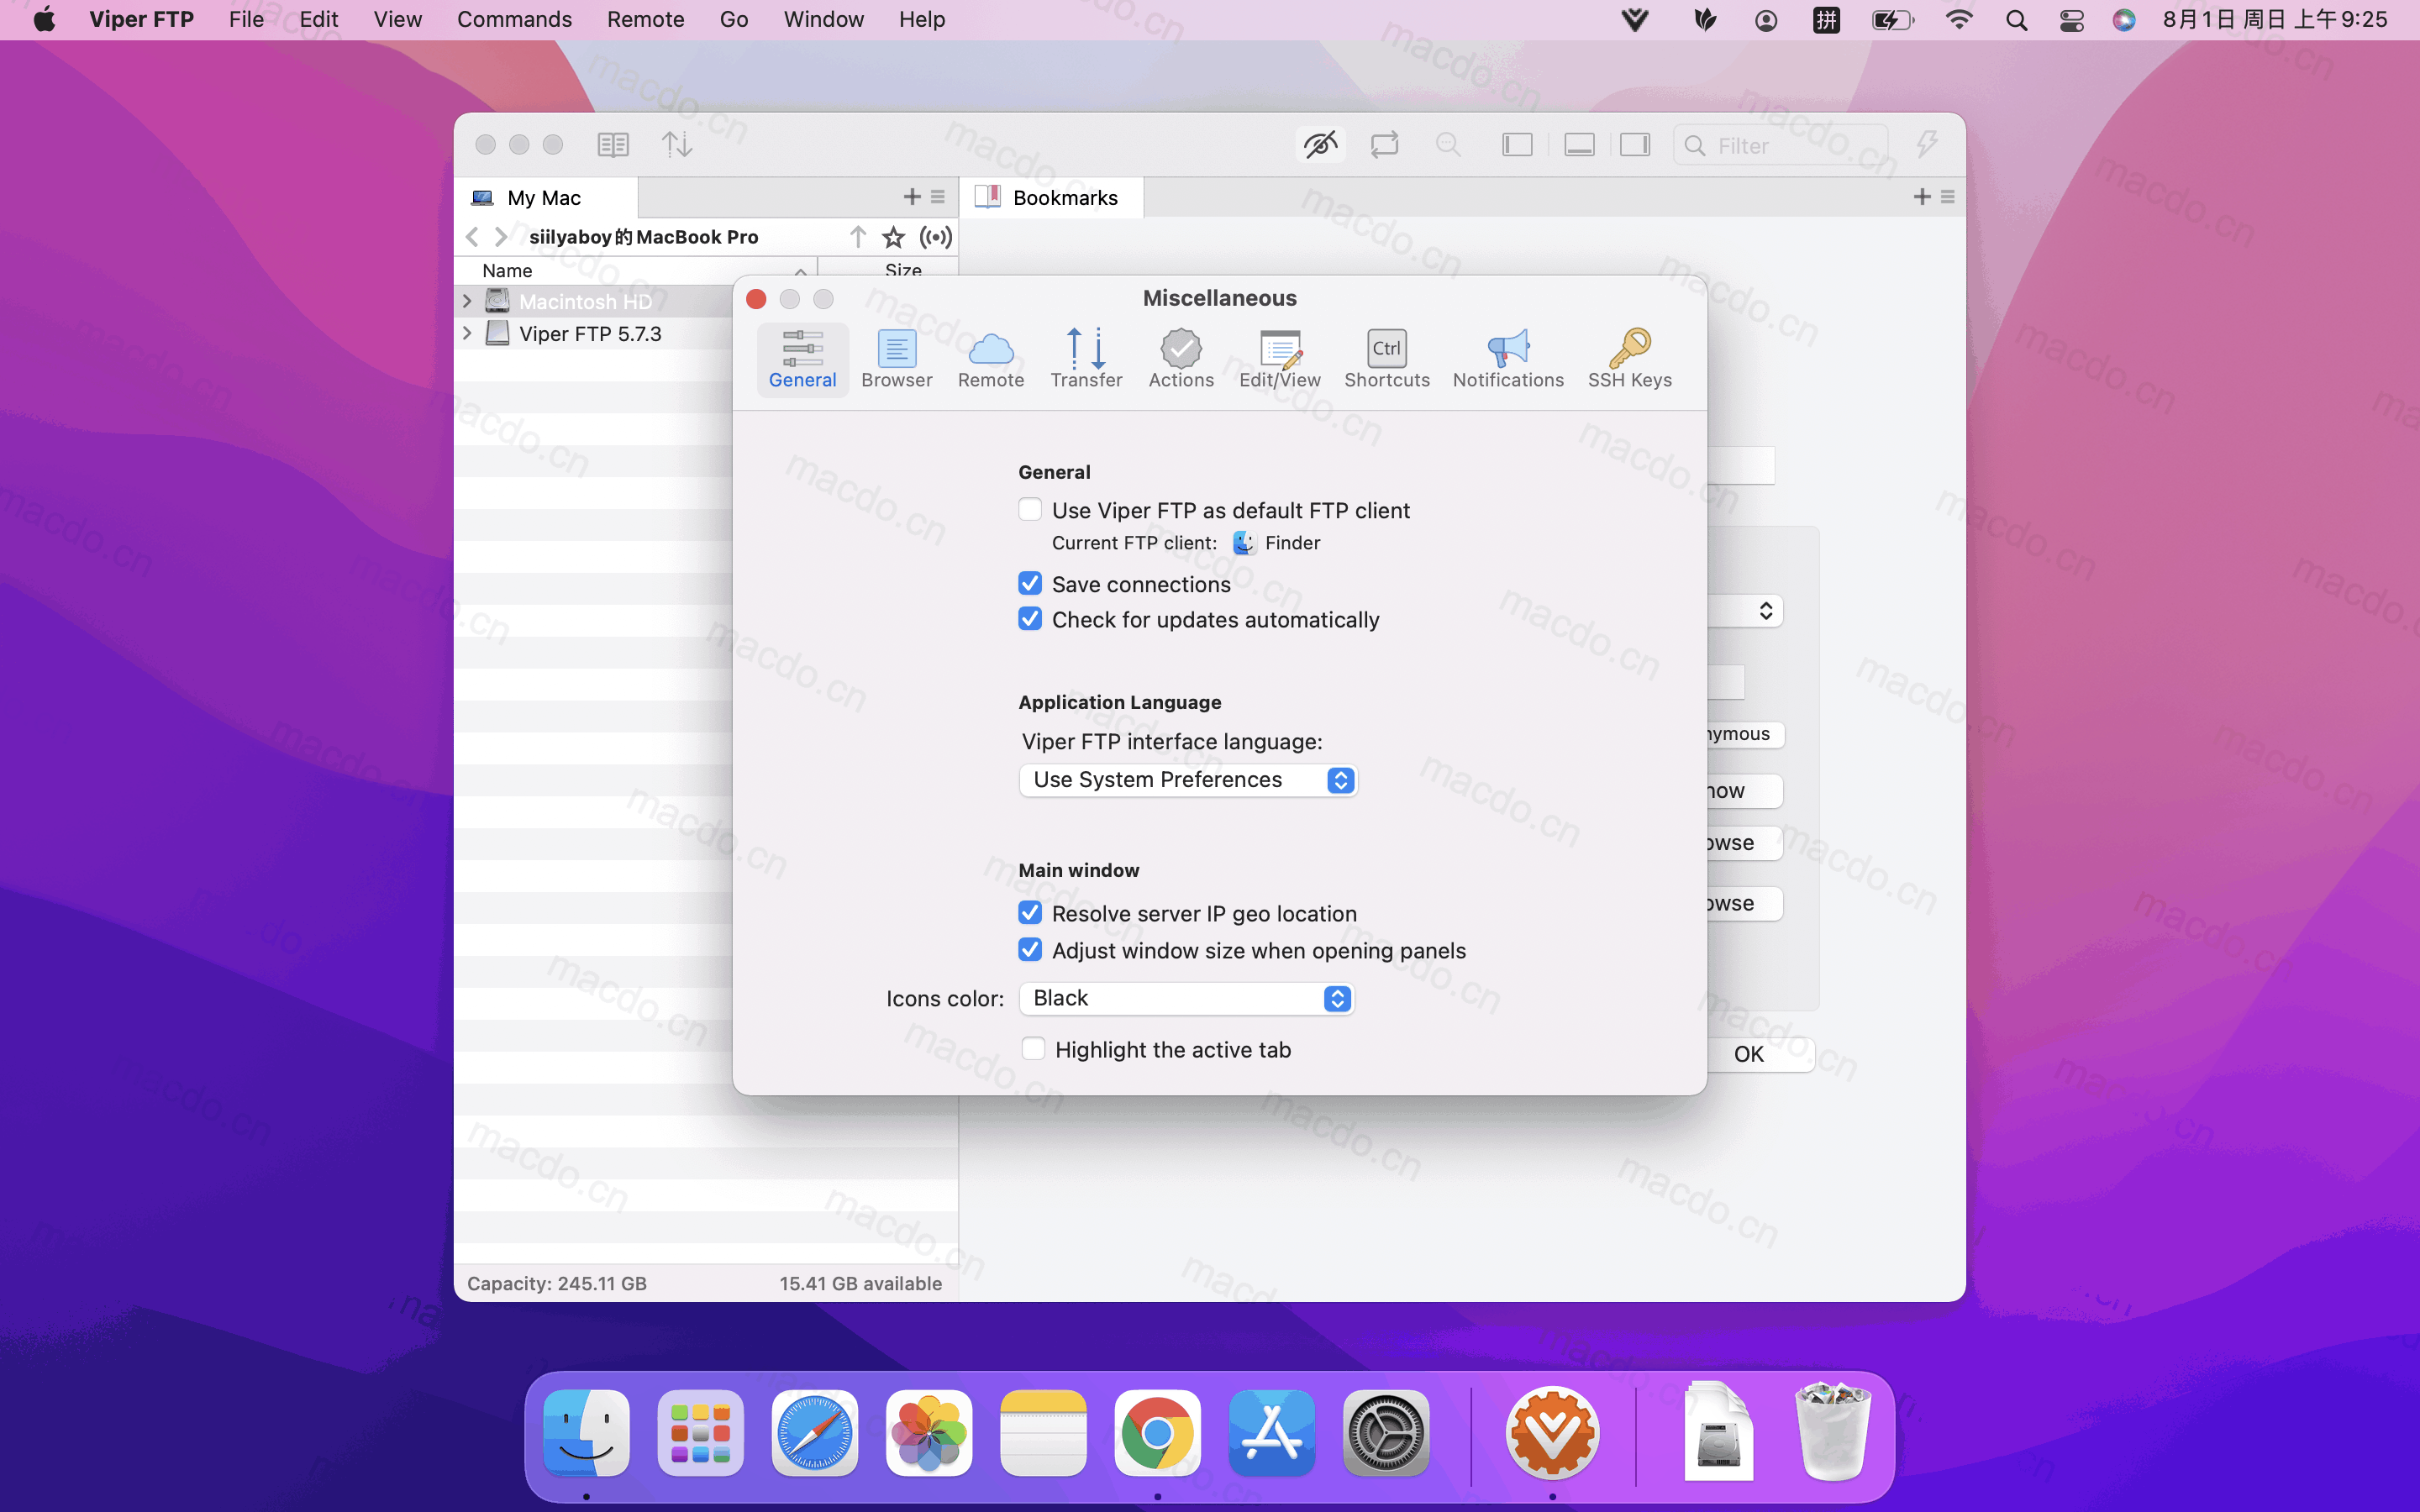The width and height of the screenshot is (2420, 1512).
Task: Open the SSH Keys preferences pane
Action: click(1630, 359)
